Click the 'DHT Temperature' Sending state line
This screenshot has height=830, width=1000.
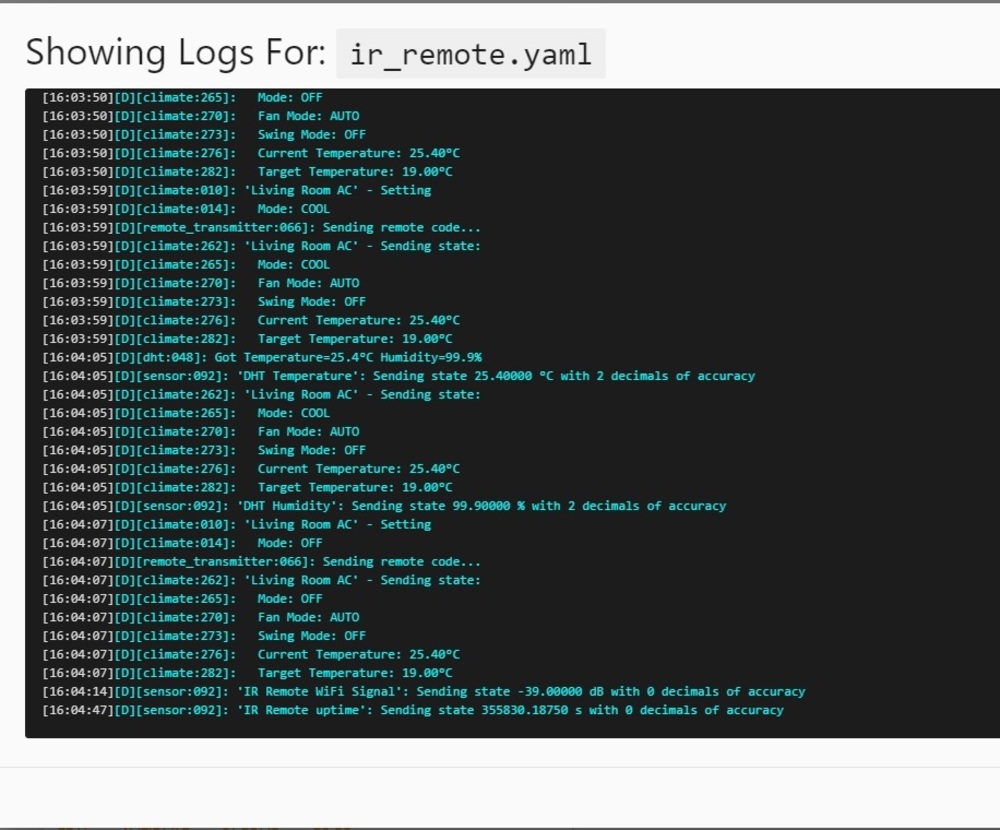click(399, 376)
